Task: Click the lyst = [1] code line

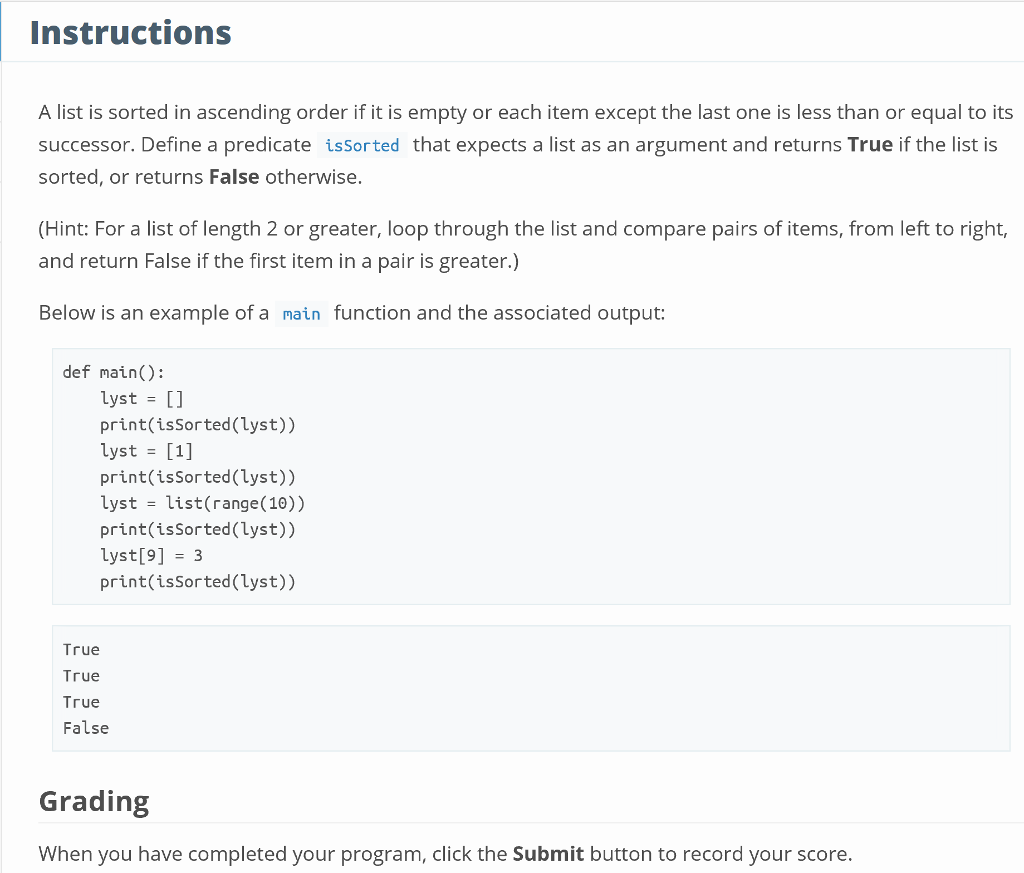Action: [x=146, y=451]
